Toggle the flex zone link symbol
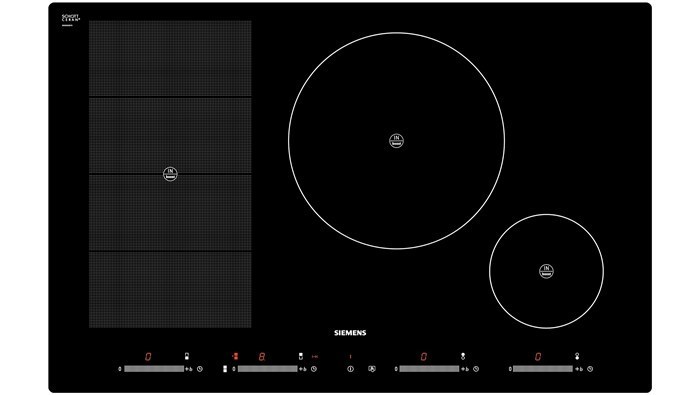This screenshot has width=700, height=395. click(x=225, y=369)
